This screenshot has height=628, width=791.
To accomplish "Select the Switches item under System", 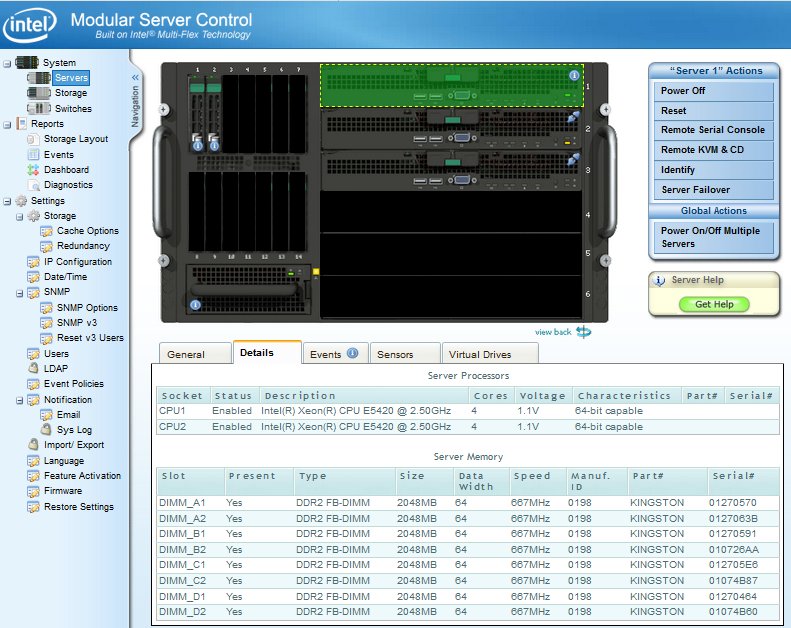I will point(72,109).
